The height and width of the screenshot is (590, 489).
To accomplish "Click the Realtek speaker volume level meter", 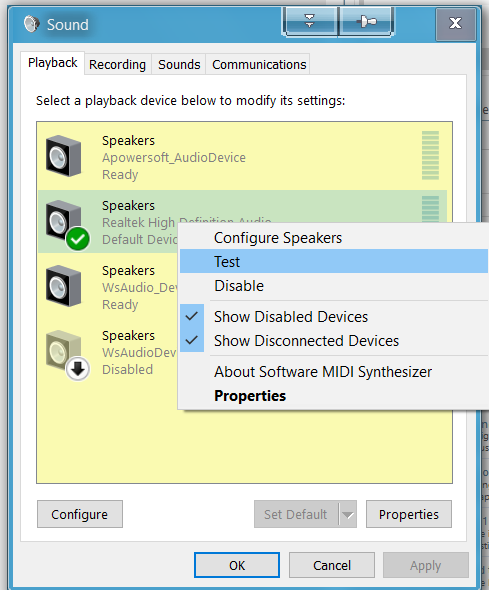I will (430, 208).
